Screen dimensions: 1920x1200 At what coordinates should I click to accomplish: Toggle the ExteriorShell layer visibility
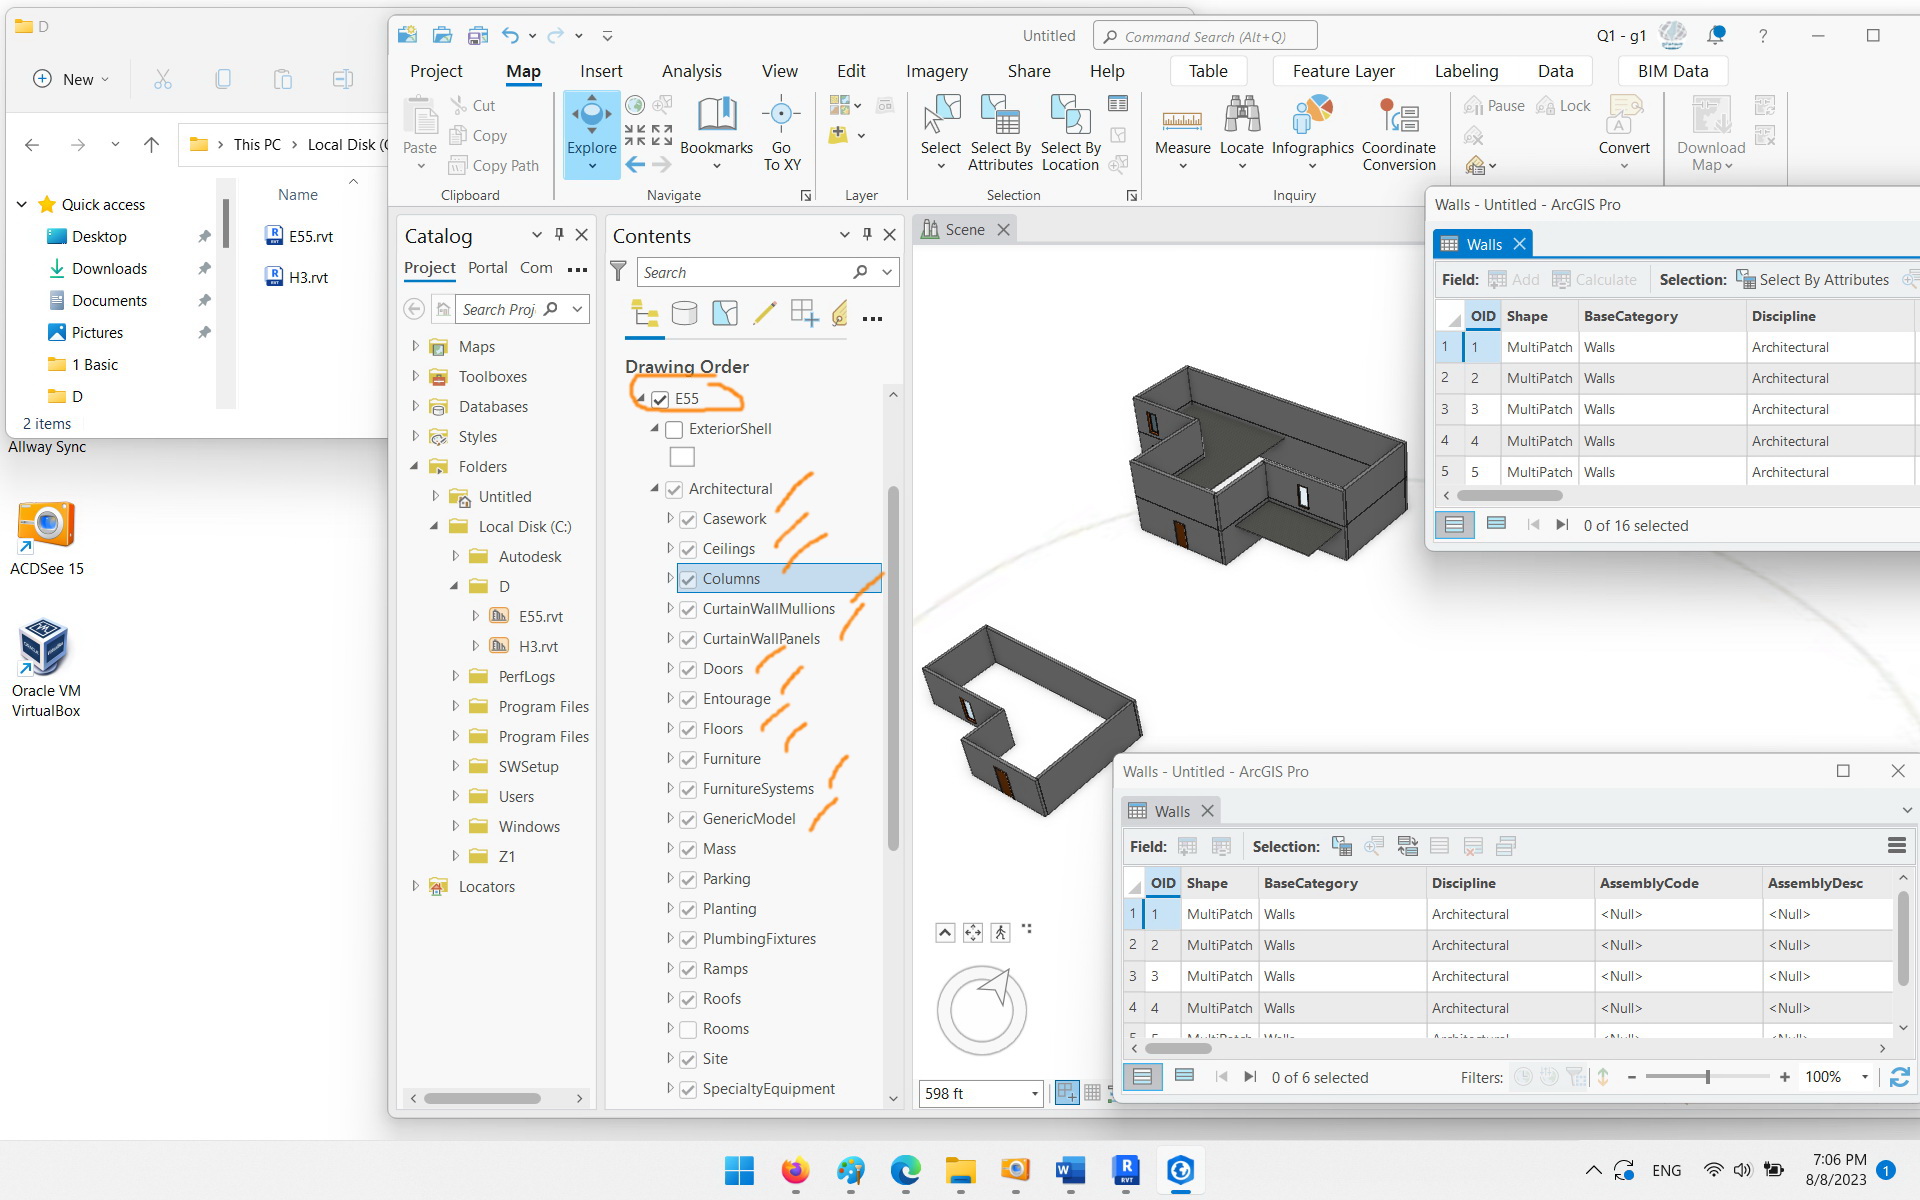point(674,429)
